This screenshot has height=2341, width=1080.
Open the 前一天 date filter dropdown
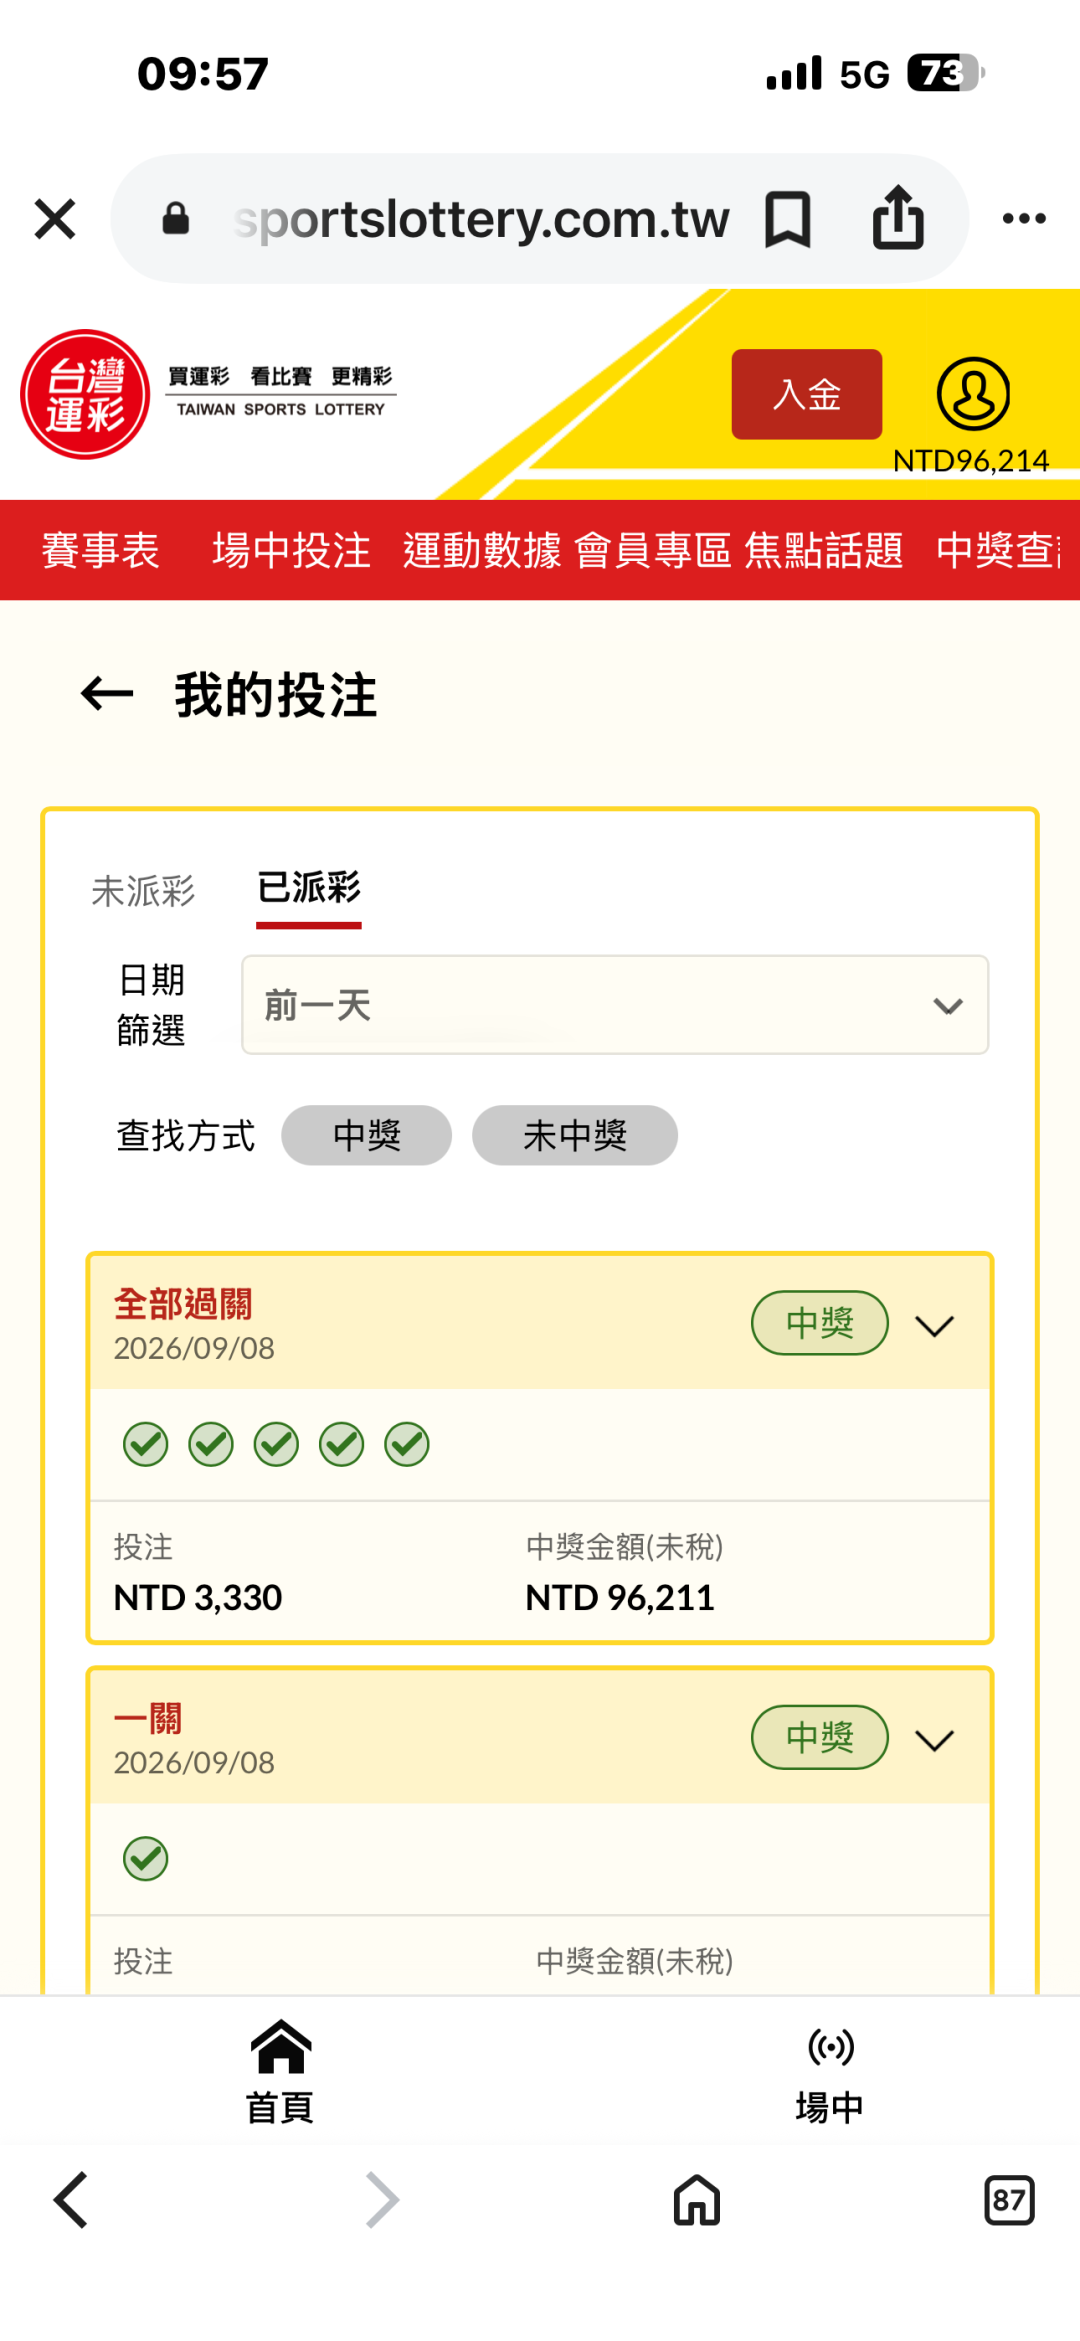coord(615,1005)
